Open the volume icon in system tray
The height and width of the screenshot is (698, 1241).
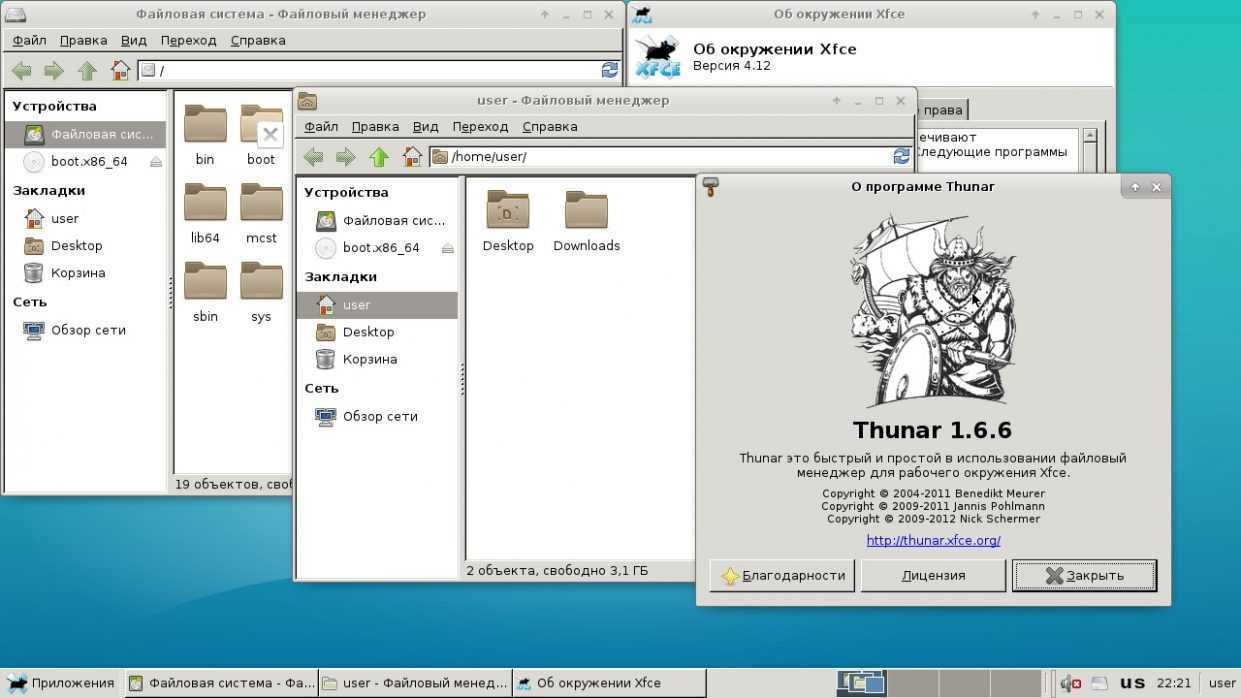pos(1069,683)
